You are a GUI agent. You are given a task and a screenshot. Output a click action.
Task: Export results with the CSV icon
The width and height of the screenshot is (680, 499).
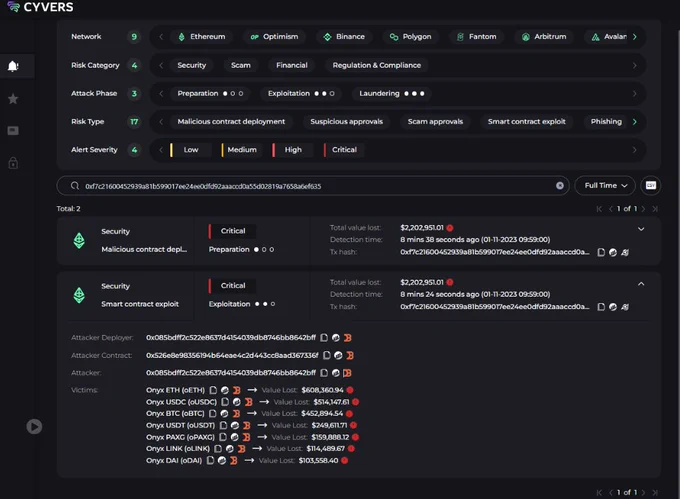[x=651, y=186]
